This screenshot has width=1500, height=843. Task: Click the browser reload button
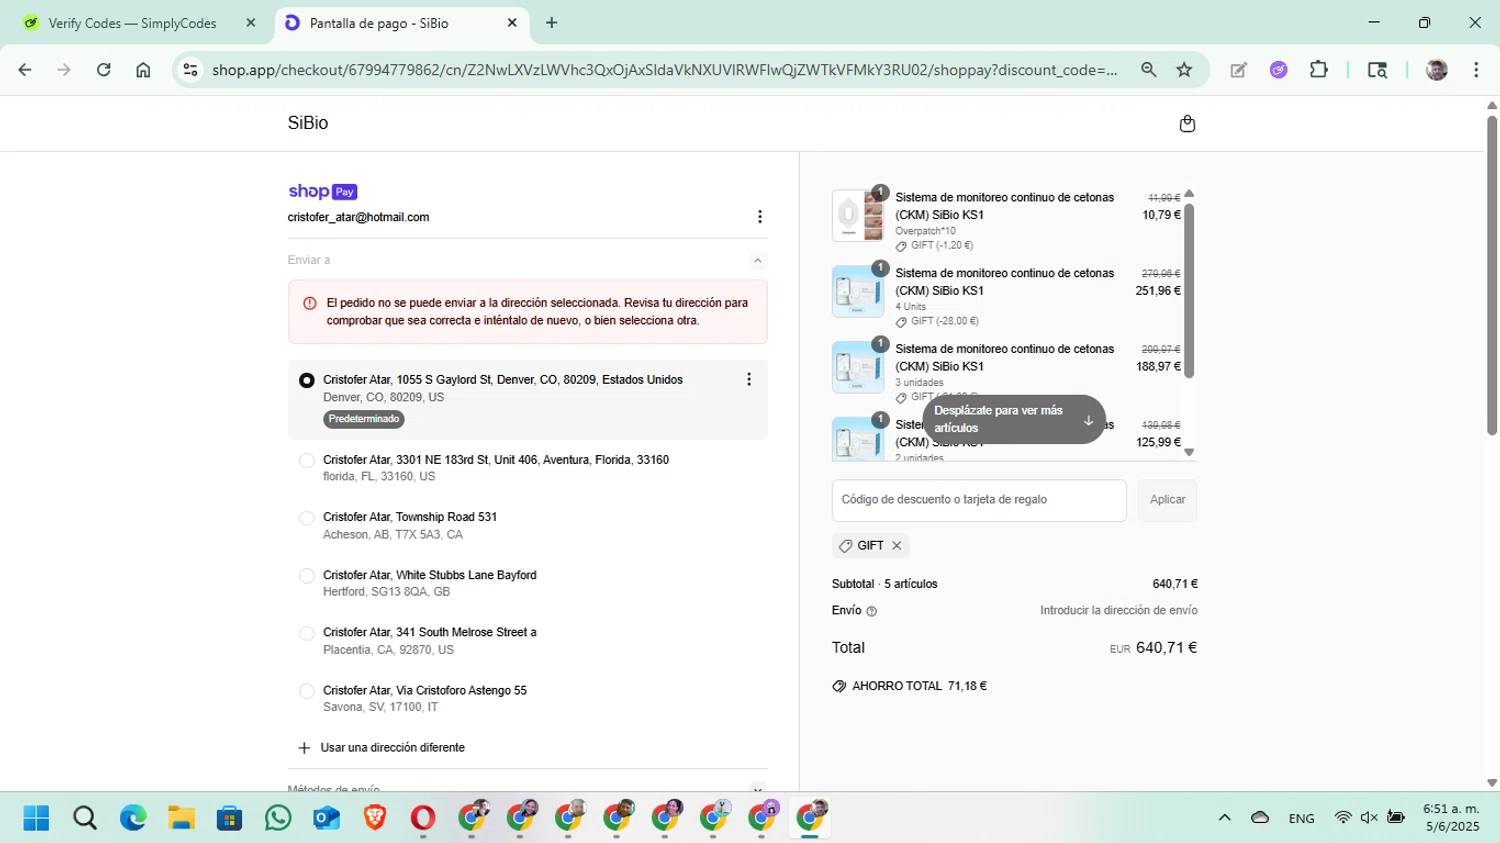(x=103, y=70)
